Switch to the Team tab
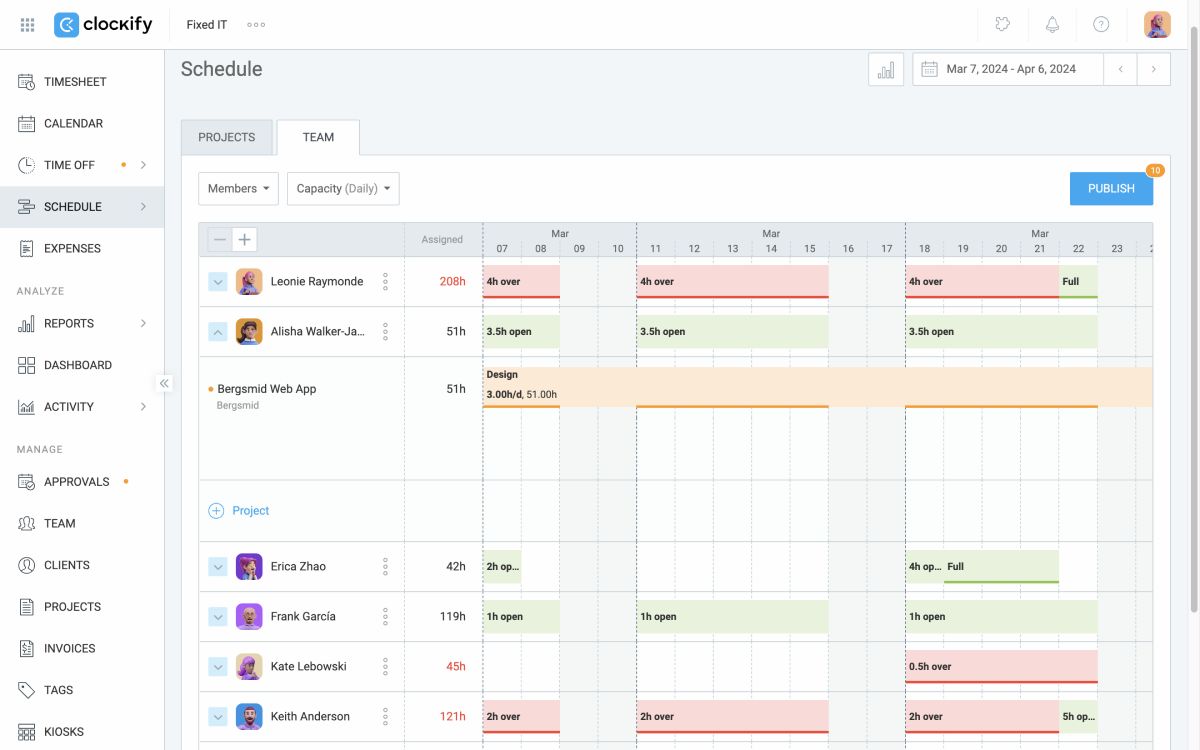 pos(318,137)
